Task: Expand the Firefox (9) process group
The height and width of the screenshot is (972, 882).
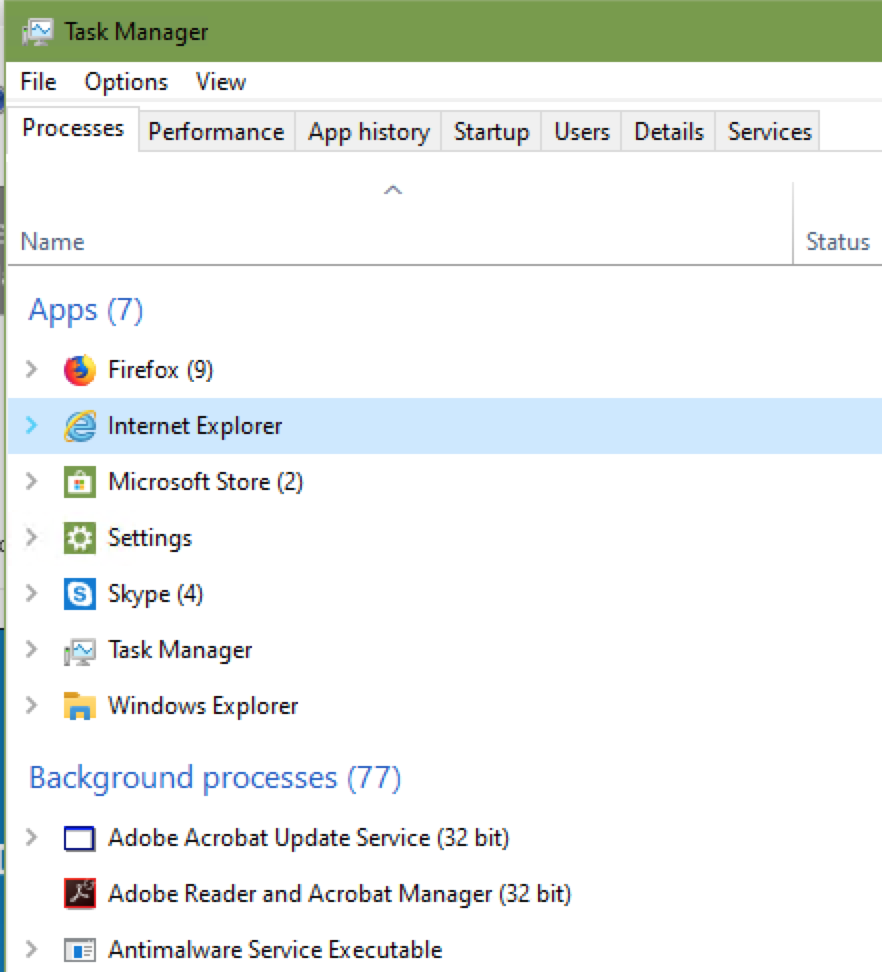Action: coord(32,369)
